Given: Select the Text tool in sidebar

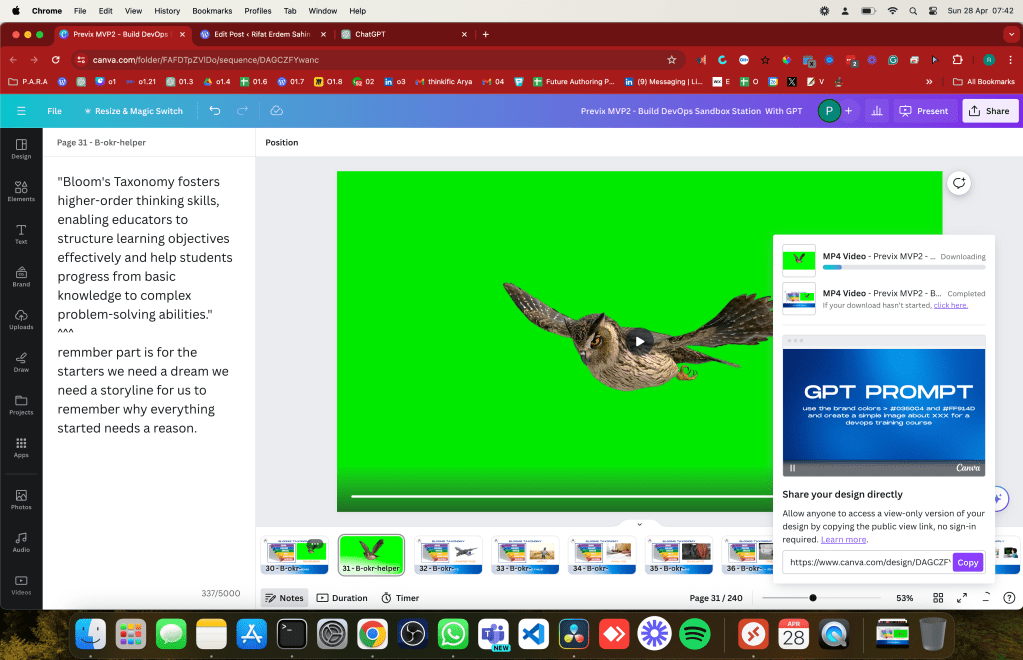Looking at the screenshot, I should (x=21, y=234).
